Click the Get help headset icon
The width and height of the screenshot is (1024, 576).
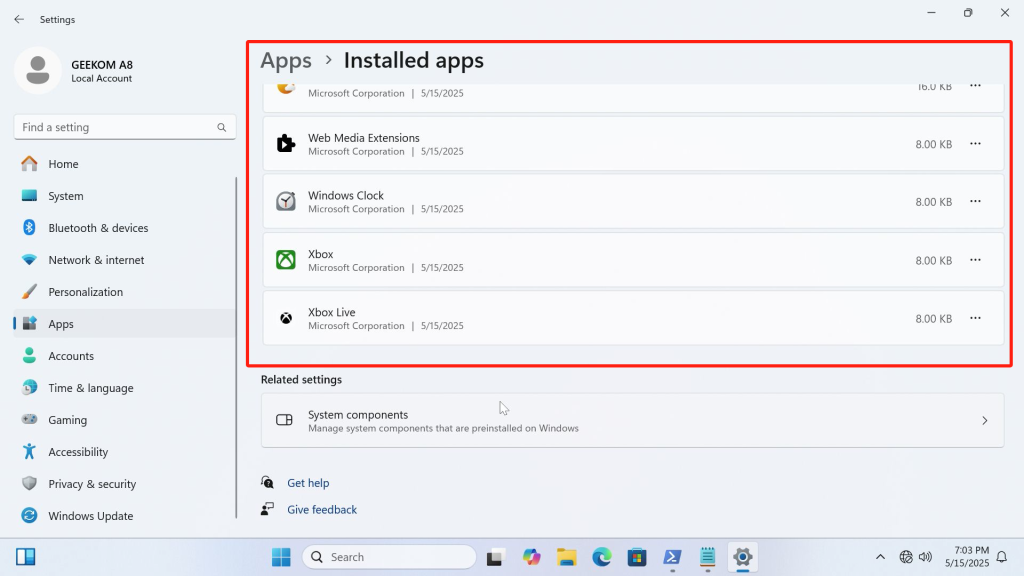point(267,482)
